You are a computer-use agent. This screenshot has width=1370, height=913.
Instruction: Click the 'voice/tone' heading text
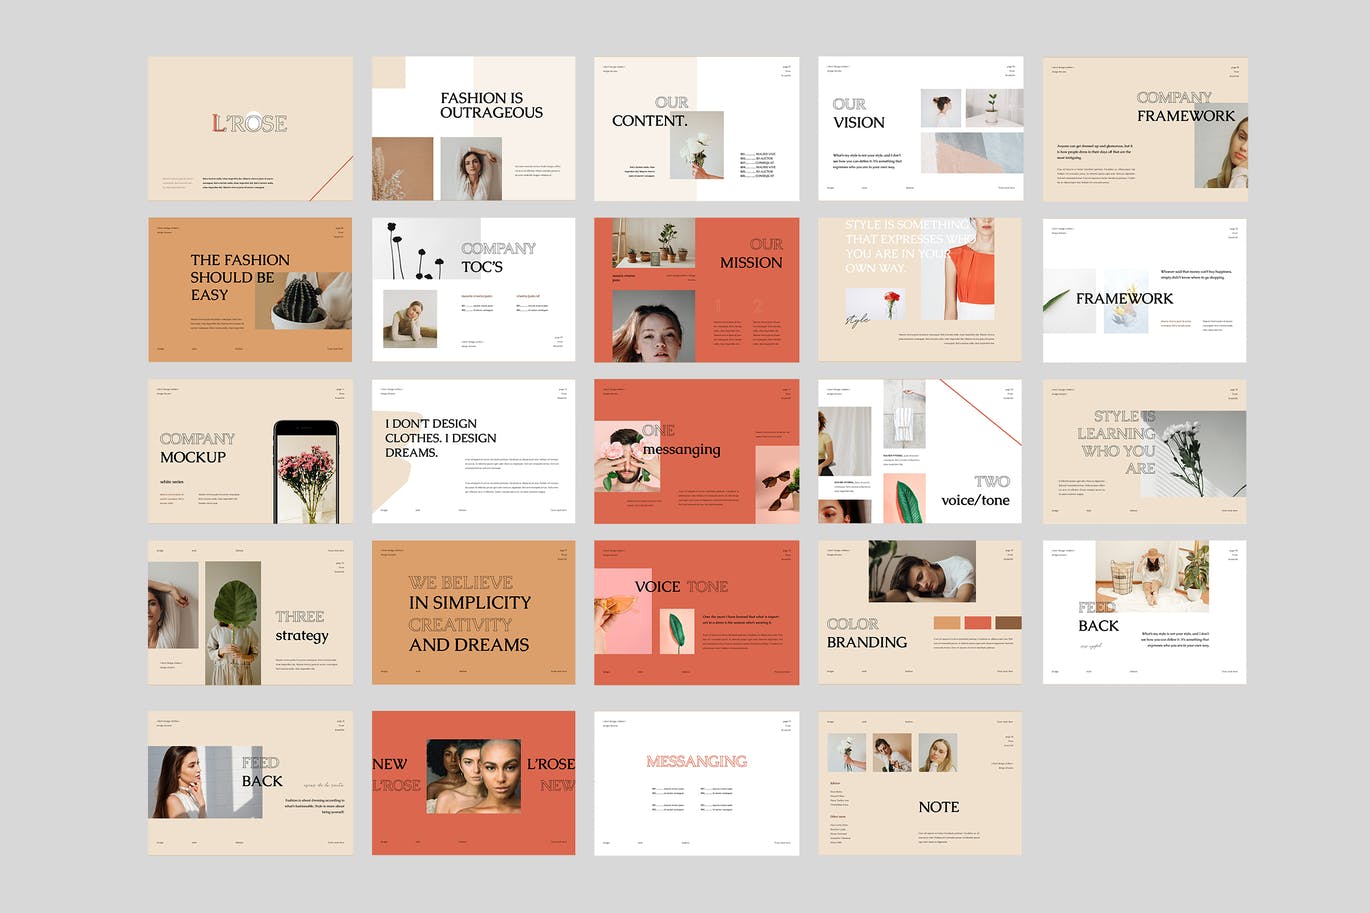coord(975,500)
